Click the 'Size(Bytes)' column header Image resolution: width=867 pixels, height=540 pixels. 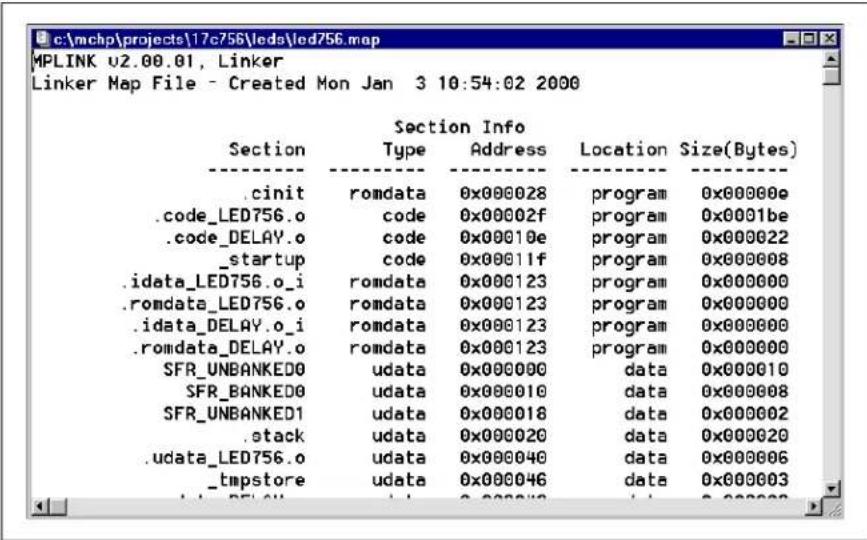click(738, 150)
